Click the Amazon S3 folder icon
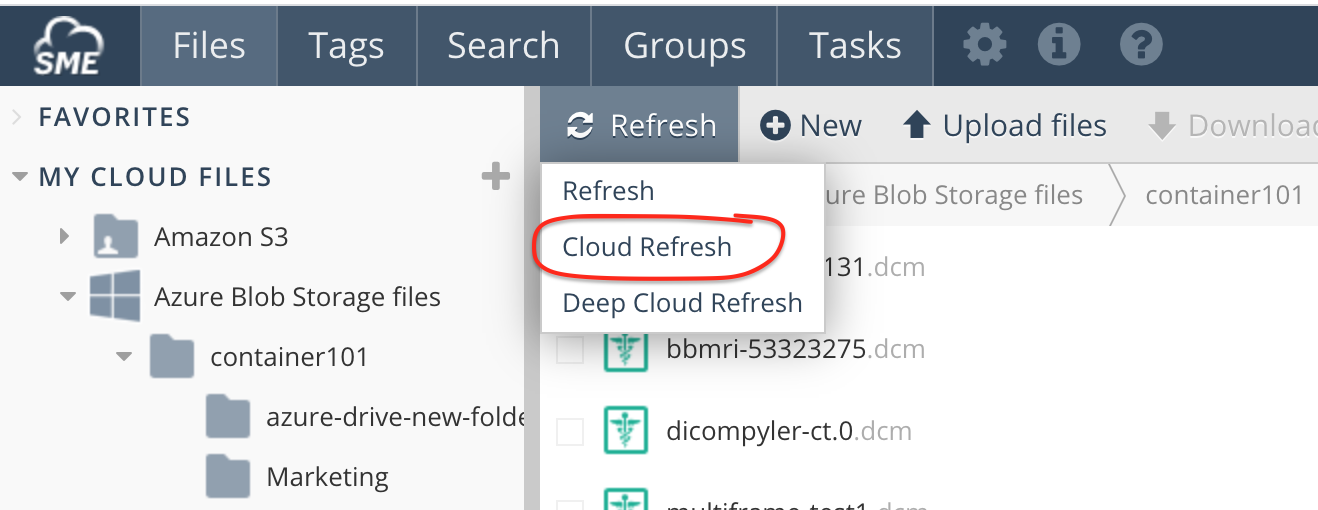1318x510 pixels. coord(115,237)
